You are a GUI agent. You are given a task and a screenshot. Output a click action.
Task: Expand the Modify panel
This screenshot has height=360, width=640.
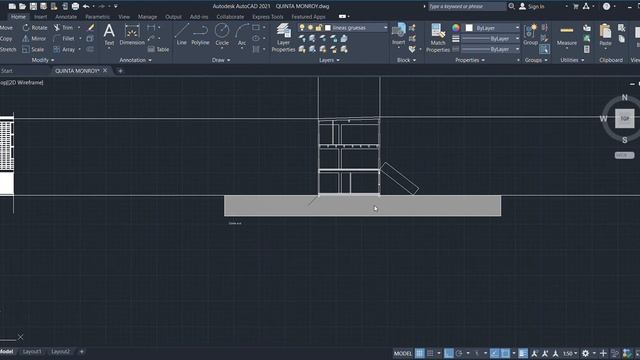coord(43,60)
